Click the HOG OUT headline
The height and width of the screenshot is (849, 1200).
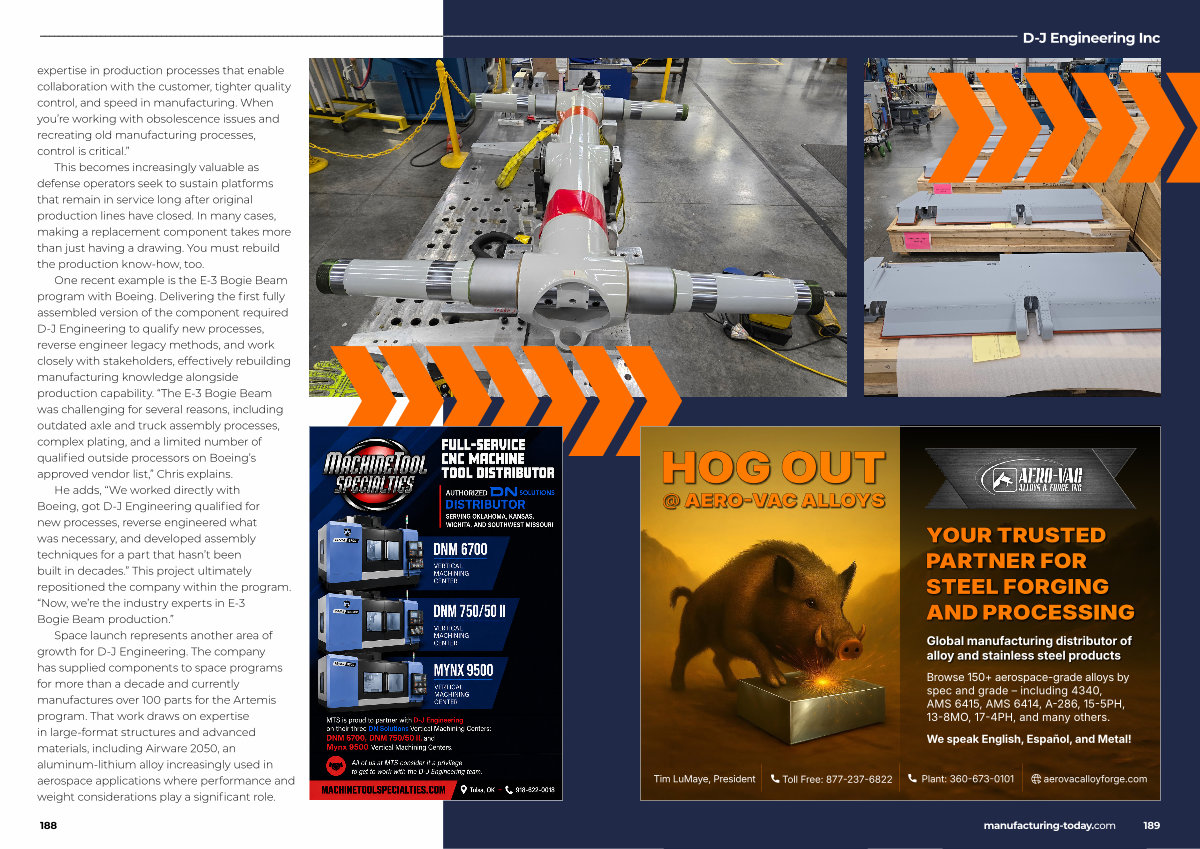(x=773, y=467)
